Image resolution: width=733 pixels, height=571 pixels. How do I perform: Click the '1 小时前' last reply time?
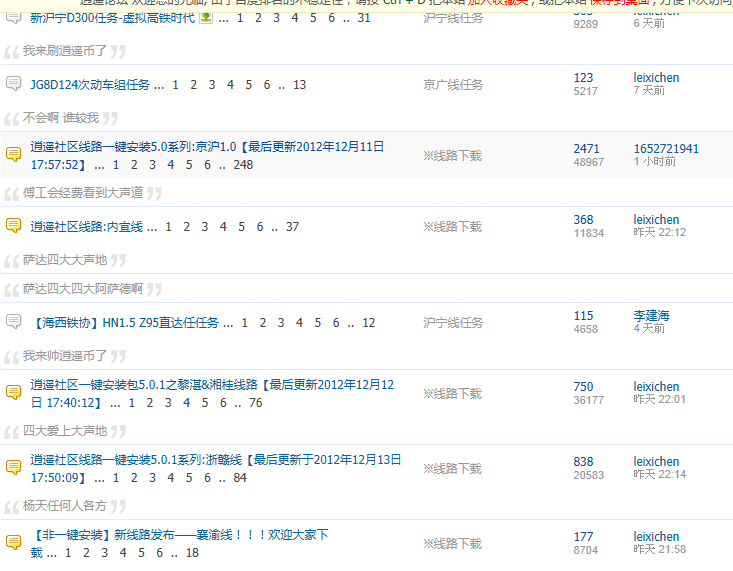point(654,161)
